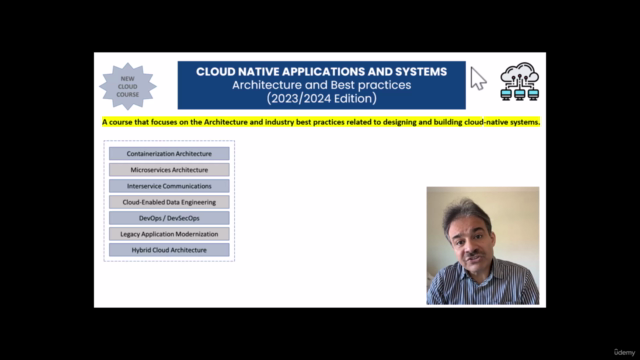Click the cloud network icon on slide
The height and width of the screenshot is (360, 640).
[520, 82]
